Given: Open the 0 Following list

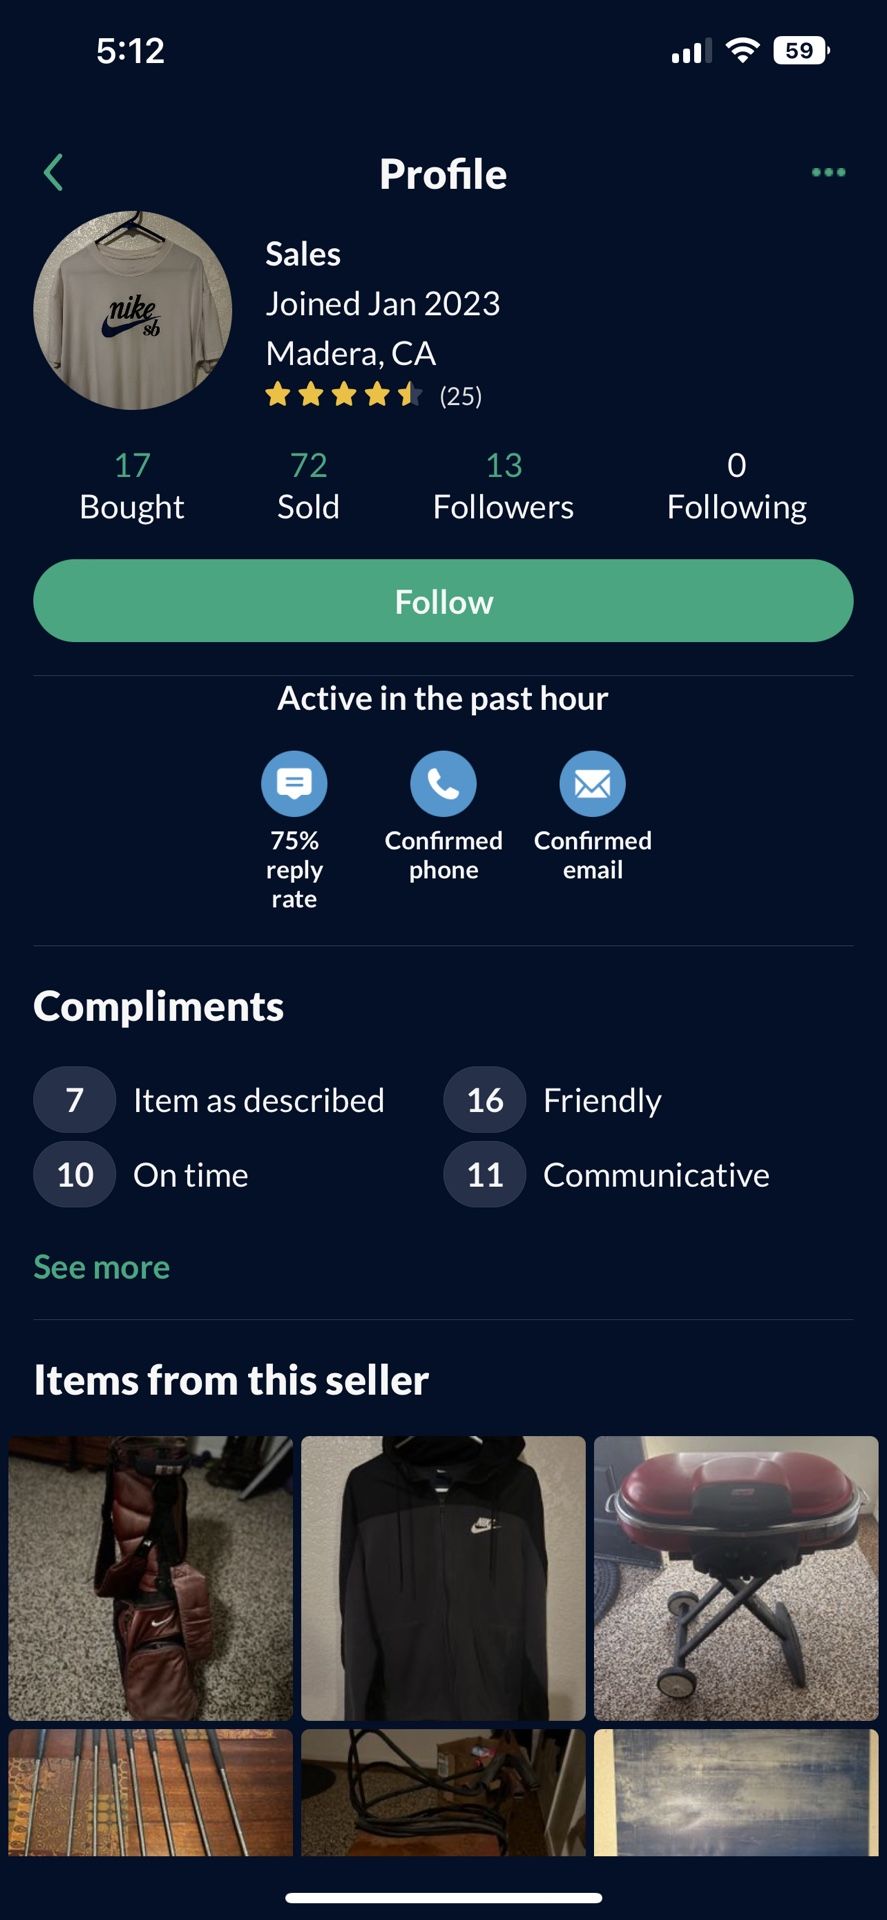Looking at the screenshot, I should pos(737,487).
